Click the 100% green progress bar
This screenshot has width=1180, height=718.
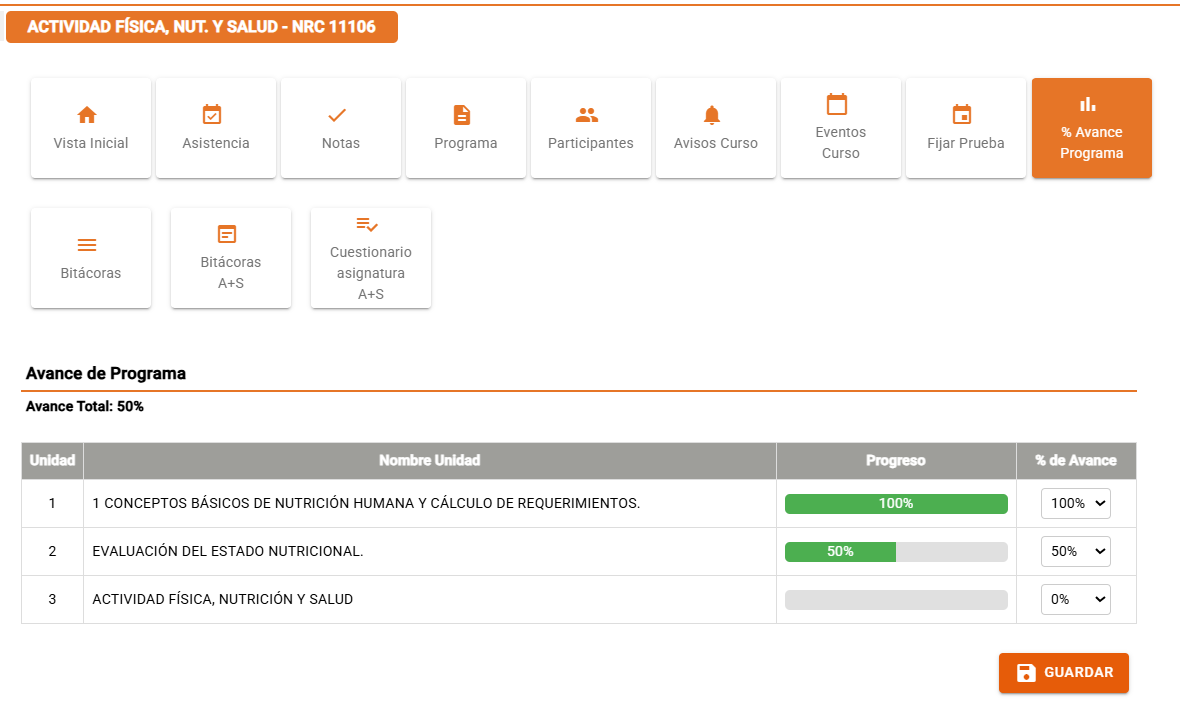click(896, 503)
